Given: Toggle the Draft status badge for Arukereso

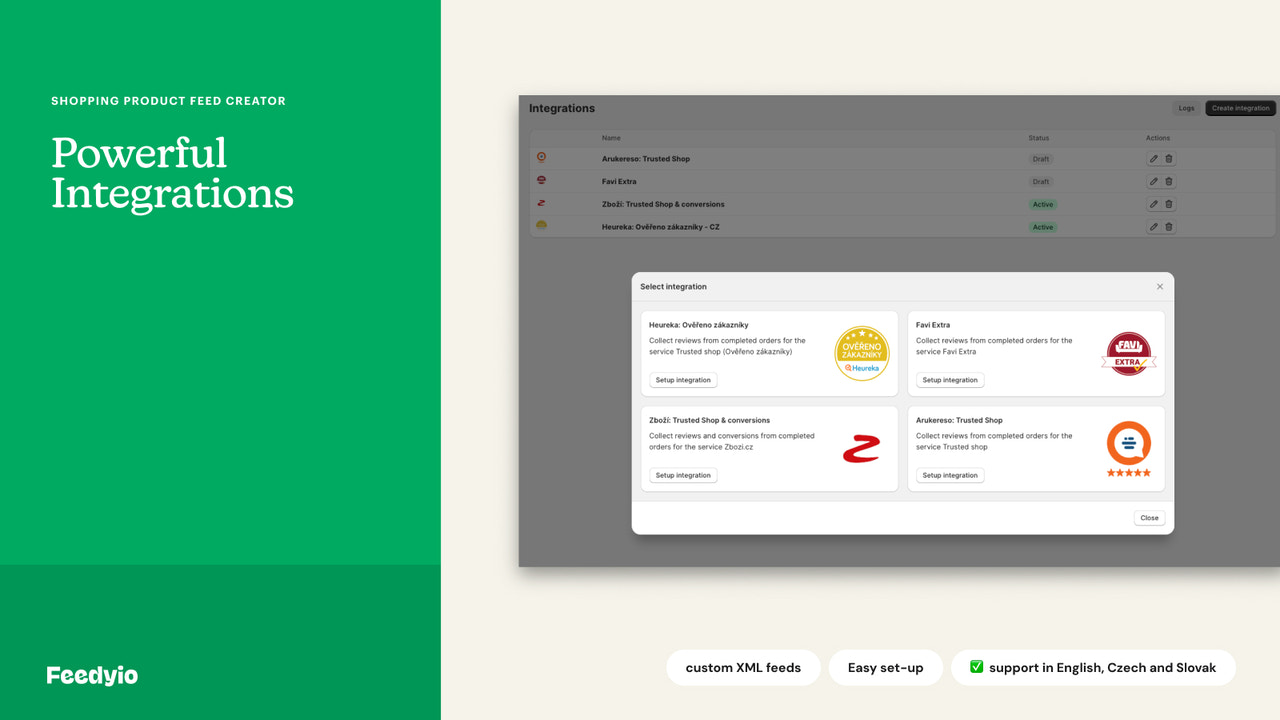Looking at the screenshot, I should click(1041, 158).
